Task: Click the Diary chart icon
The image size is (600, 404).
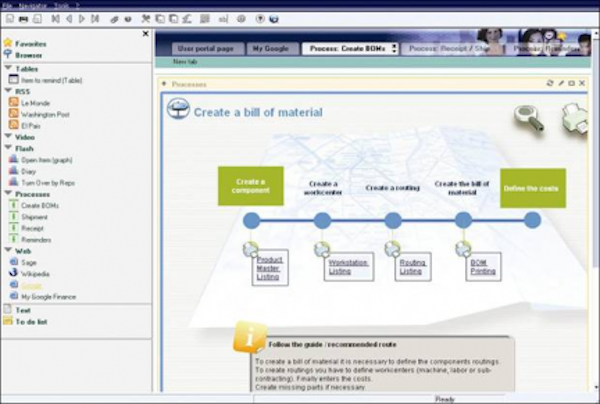Action: (13, 171)
